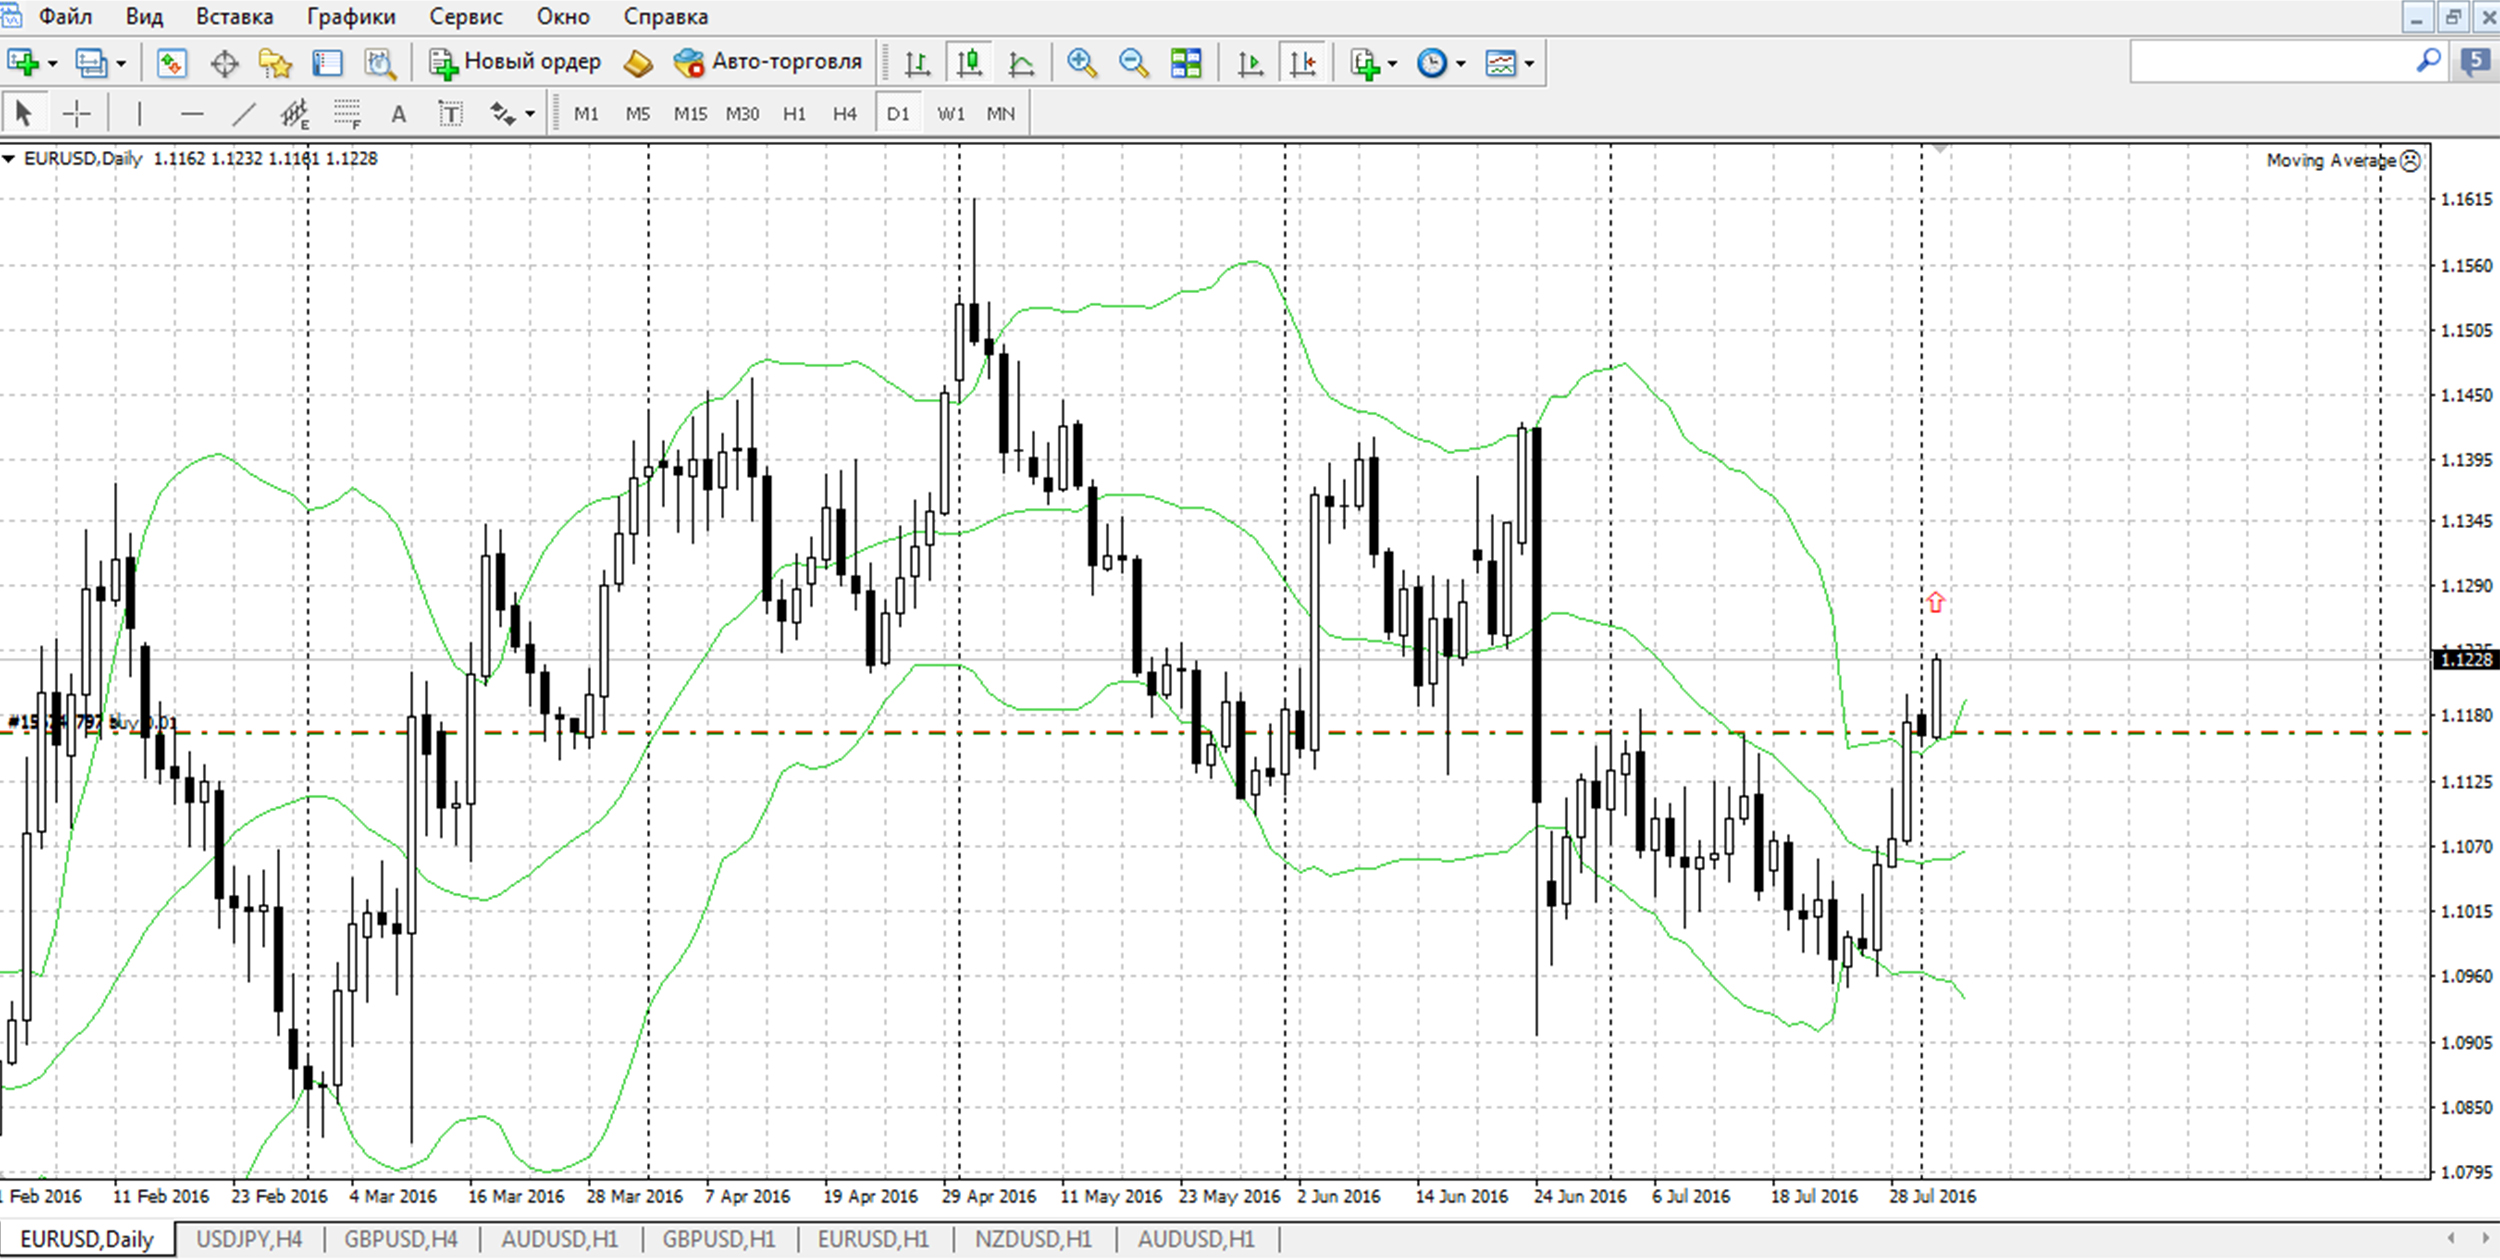Screen dimensions: 2500x1260
Task: Expand the Templates dropdown arrow
Action: pos(1530,64)
